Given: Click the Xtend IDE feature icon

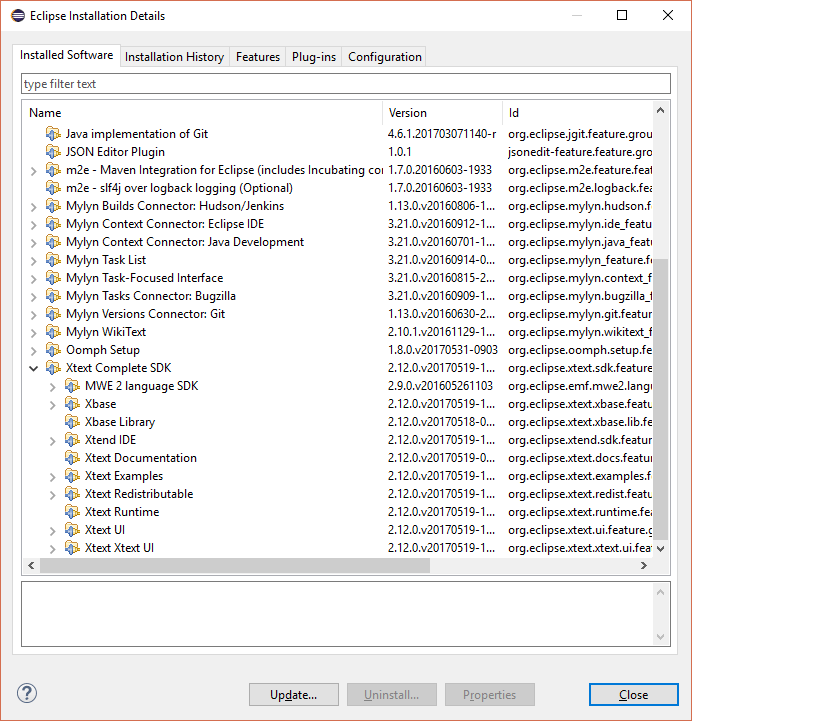Looking at the screenshot, I should click(72, 440).
